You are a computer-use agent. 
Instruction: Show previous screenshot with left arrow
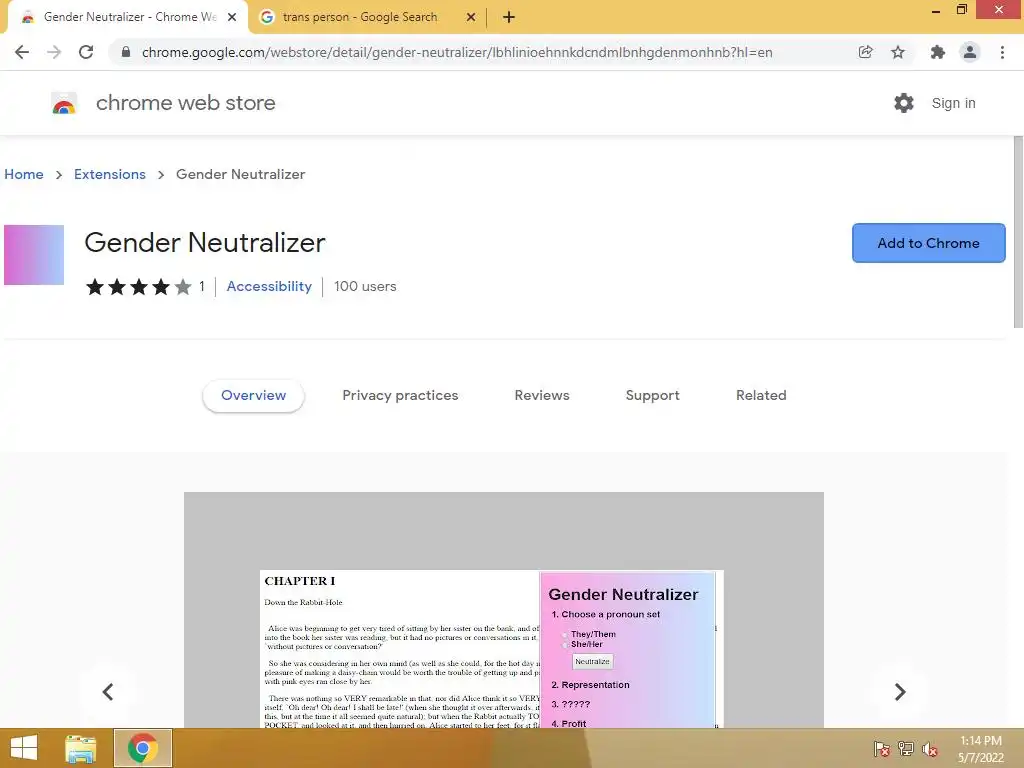(x=108, y=692)
